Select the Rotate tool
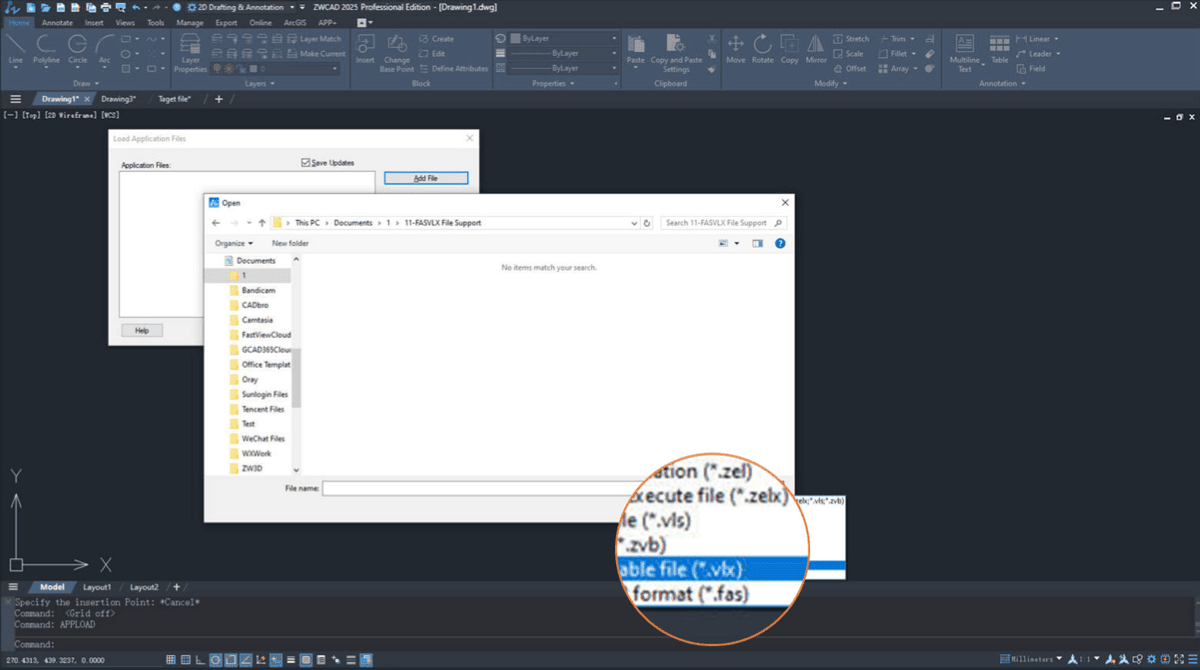Image resolution: width=1200 pixels, height=670 pixels. (763, 49)
